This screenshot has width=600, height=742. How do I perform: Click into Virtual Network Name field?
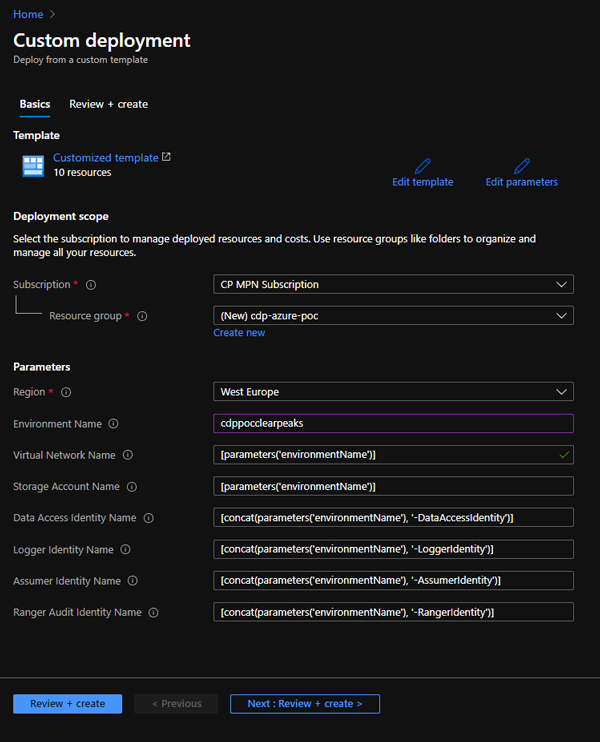click(x=393, y=455)
